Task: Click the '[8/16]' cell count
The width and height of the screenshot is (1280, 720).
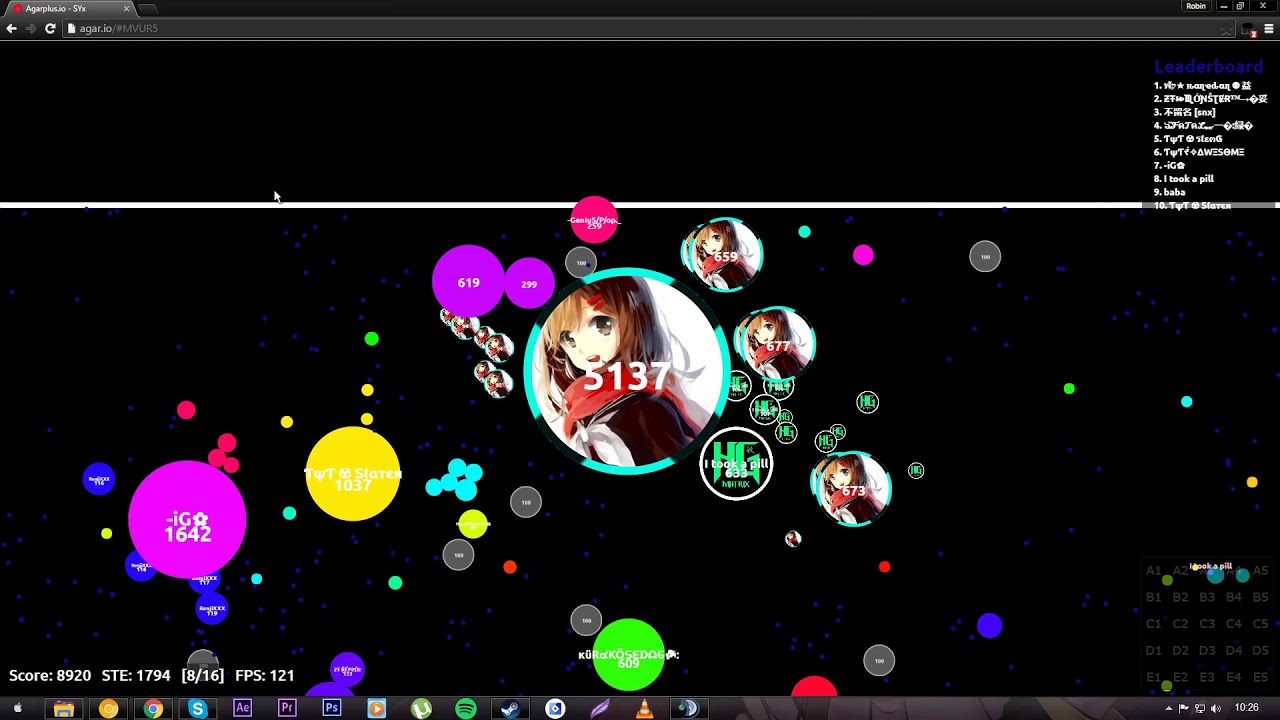Action: point(202,676)
